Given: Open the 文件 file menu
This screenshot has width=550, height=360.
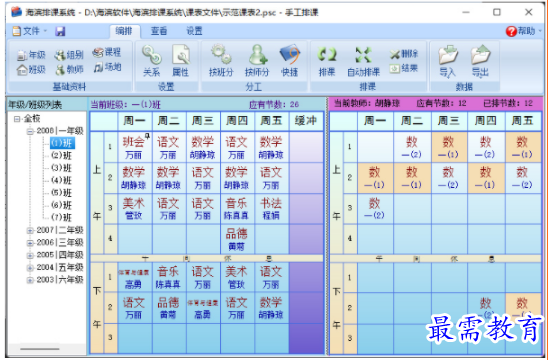Looking at the screenshot, I should pos(30,31).
